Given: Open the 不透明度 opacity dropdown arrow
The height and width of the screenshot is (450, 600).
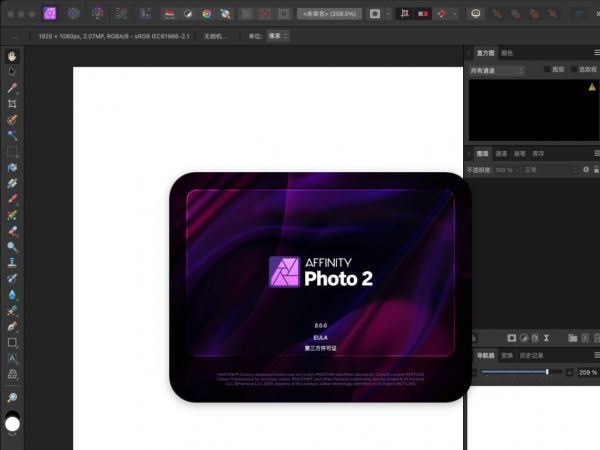Looking at the screenshot, I should (517, 170).
